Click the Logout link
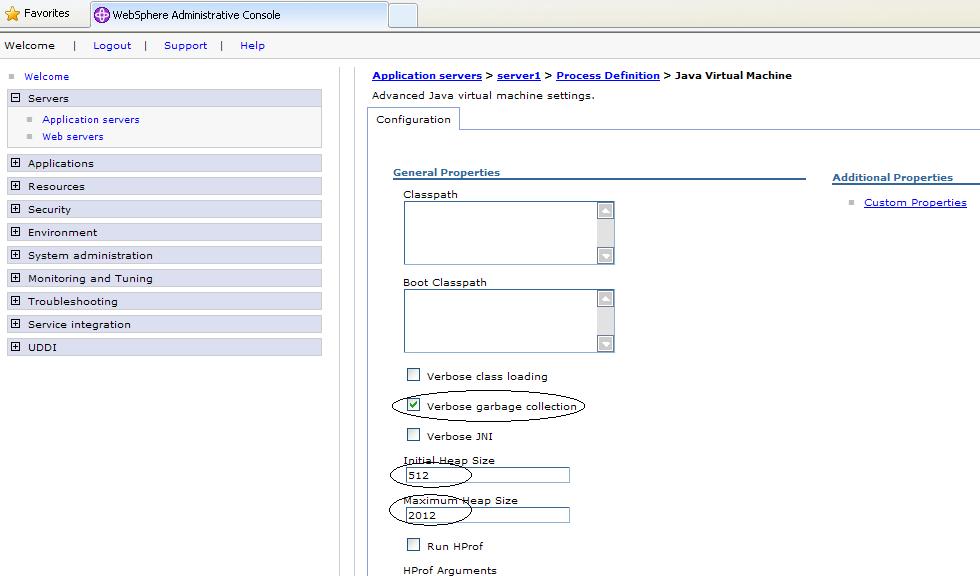The height and width of the screenshot is (576, 980). click(111, 45)
